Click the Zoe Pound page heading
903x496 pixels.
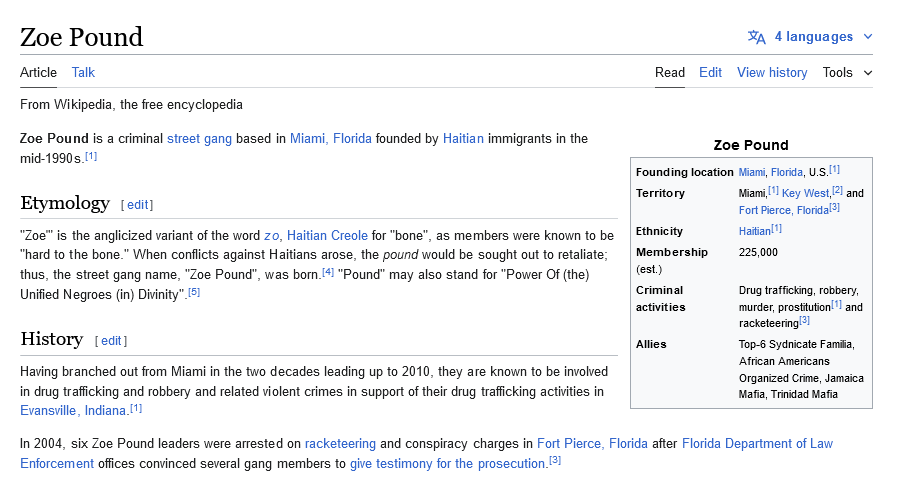81,37
